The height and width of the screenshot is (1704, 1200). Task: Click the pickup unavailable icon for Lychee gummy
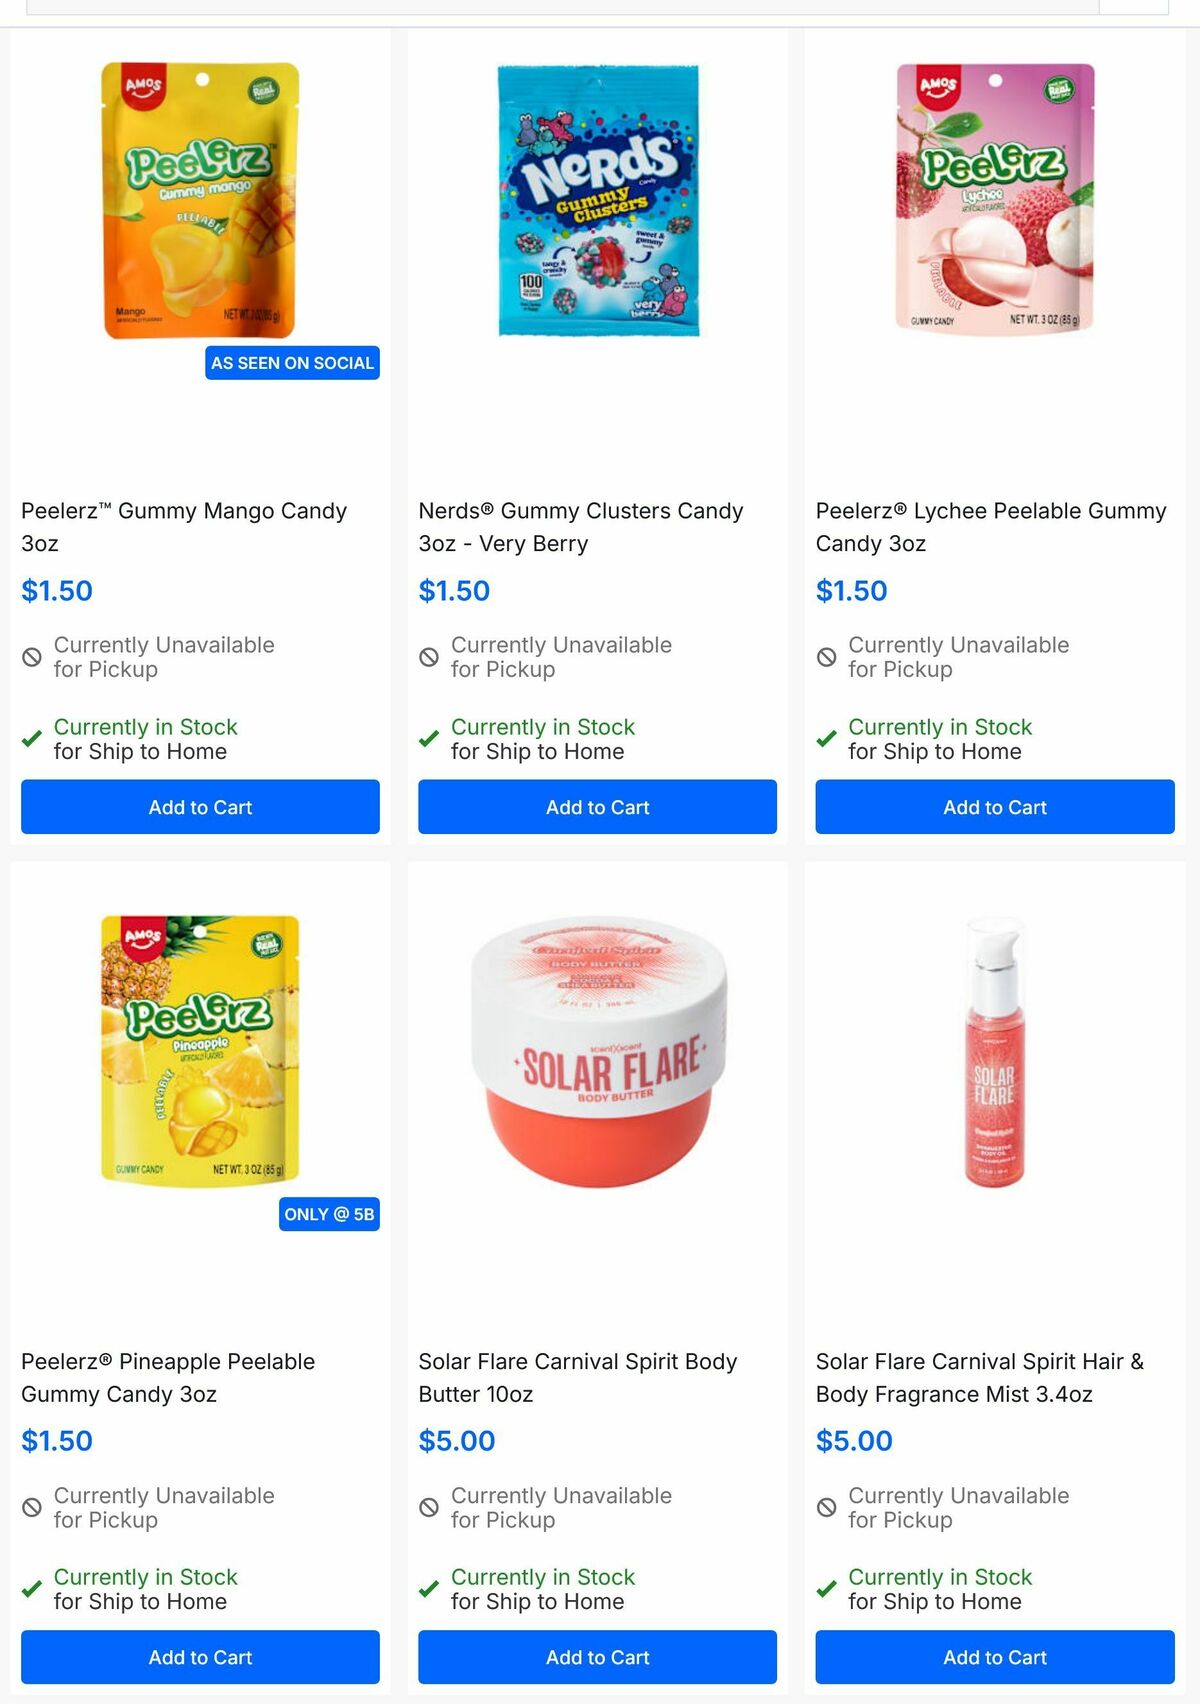826,657
